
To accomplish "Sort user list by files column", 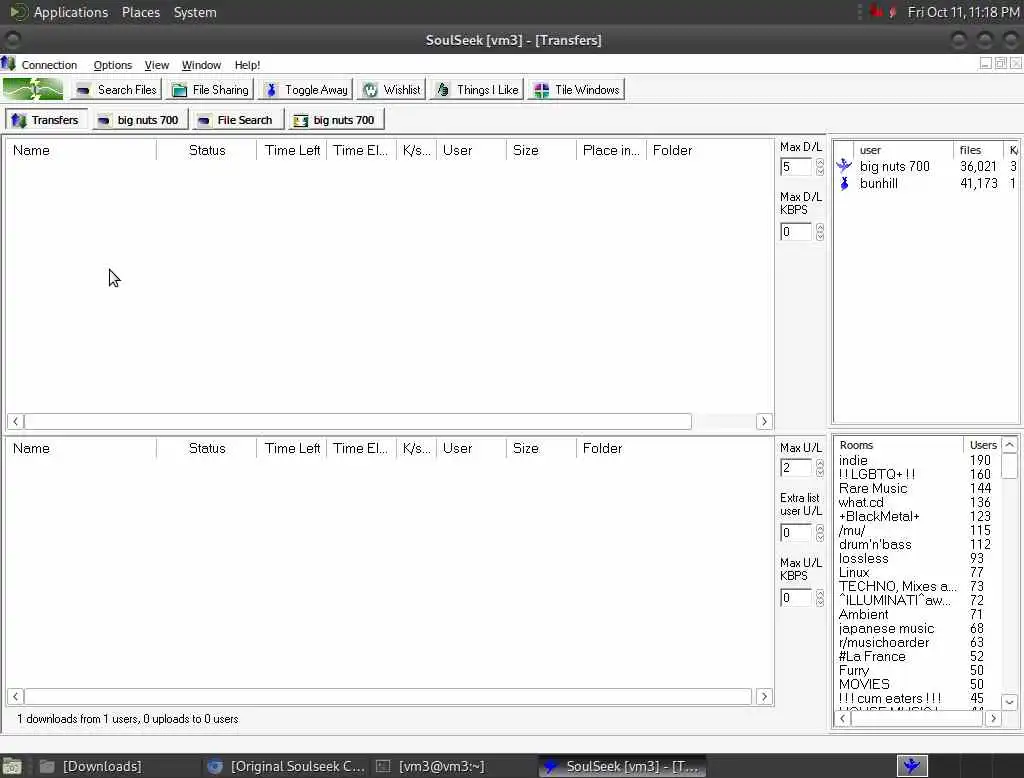I will tap(978, 150).
